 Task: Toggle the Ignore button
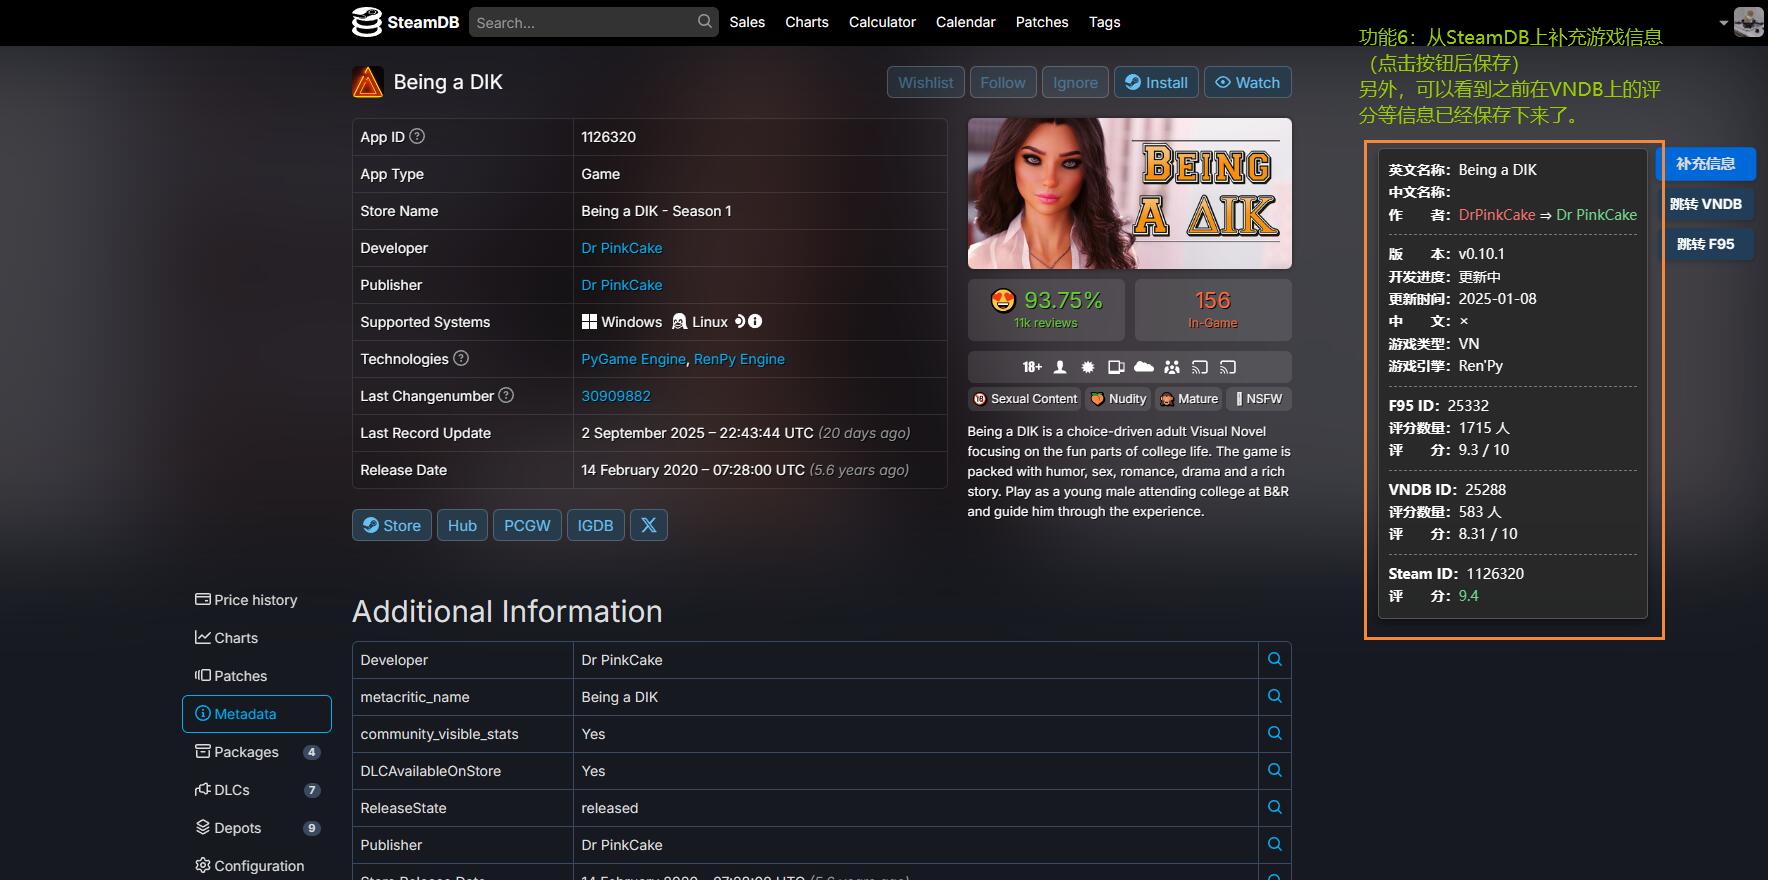tap(1075, 82)
